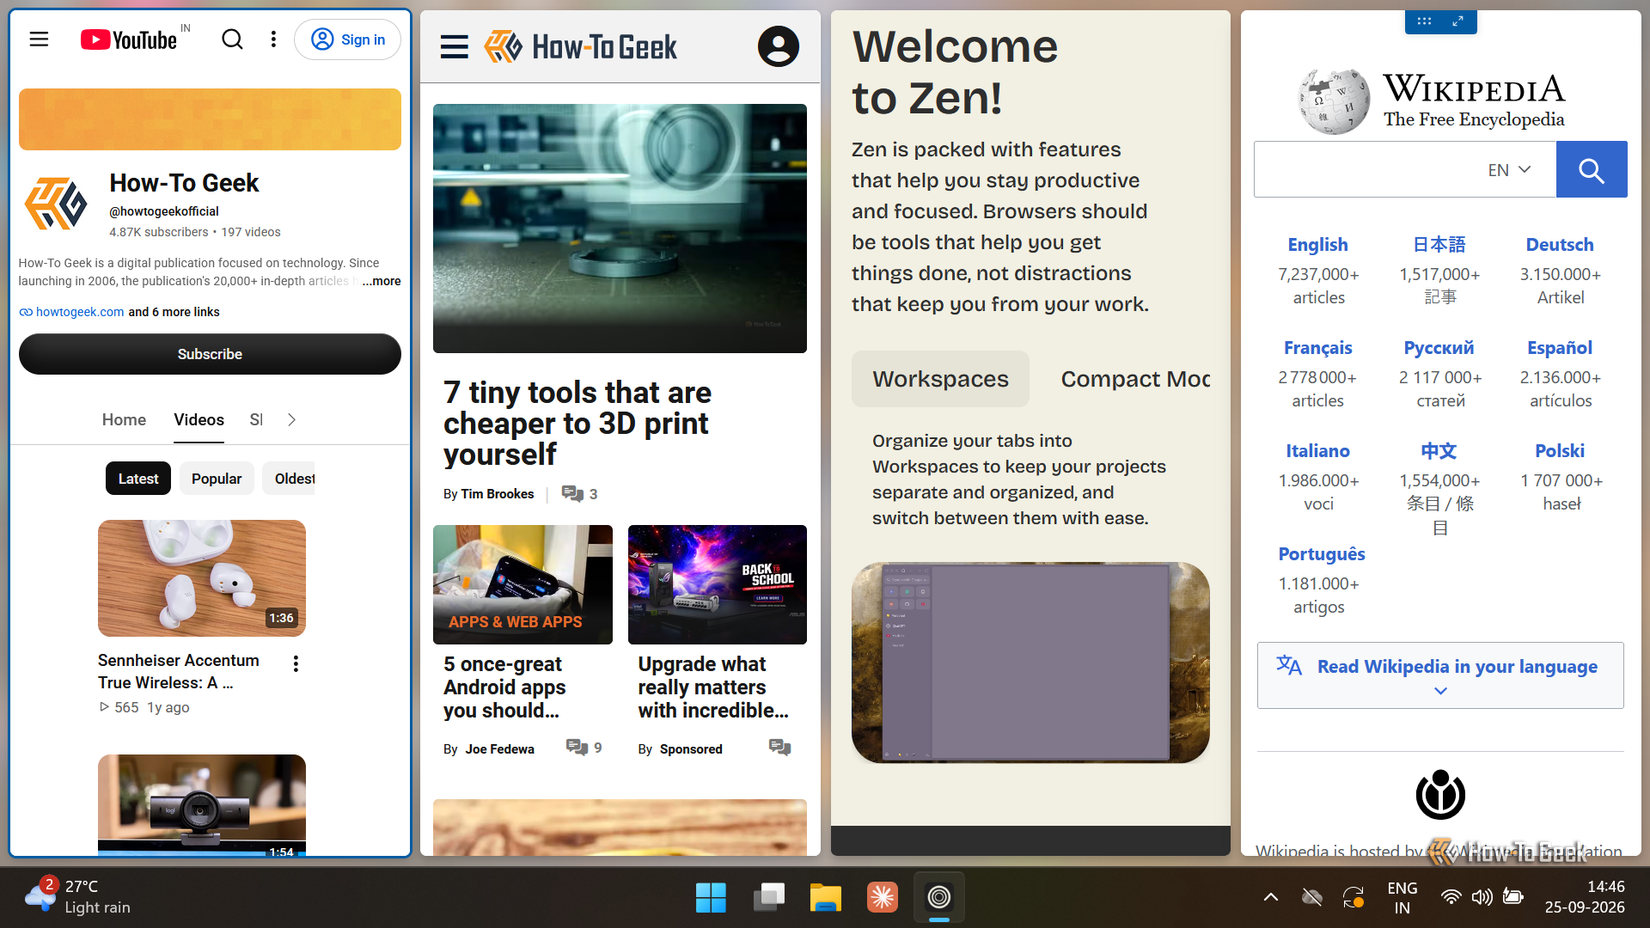Click the Sign in button on YouTube
1650x928 pixels.
[348, 39]
